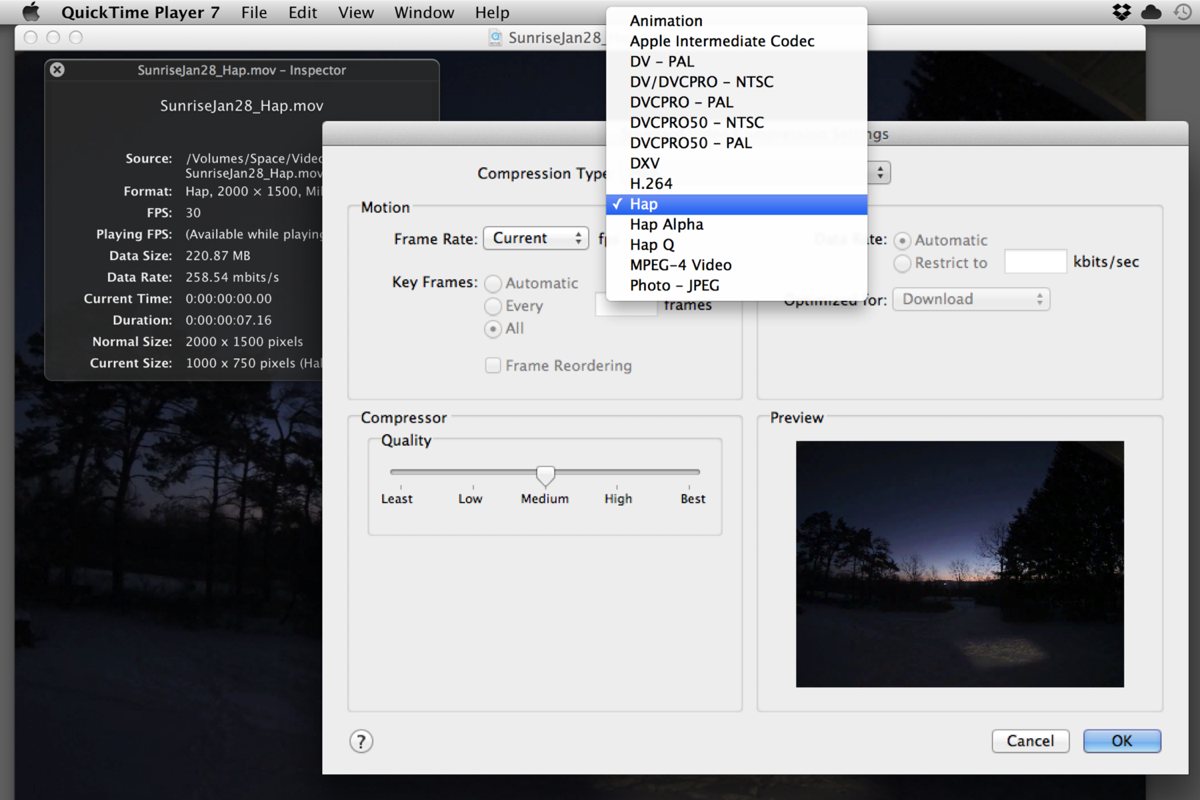The image size is (1200, 800).
Task: Select Hap Alpha from the codec list
Action: [x=666, y=224]
